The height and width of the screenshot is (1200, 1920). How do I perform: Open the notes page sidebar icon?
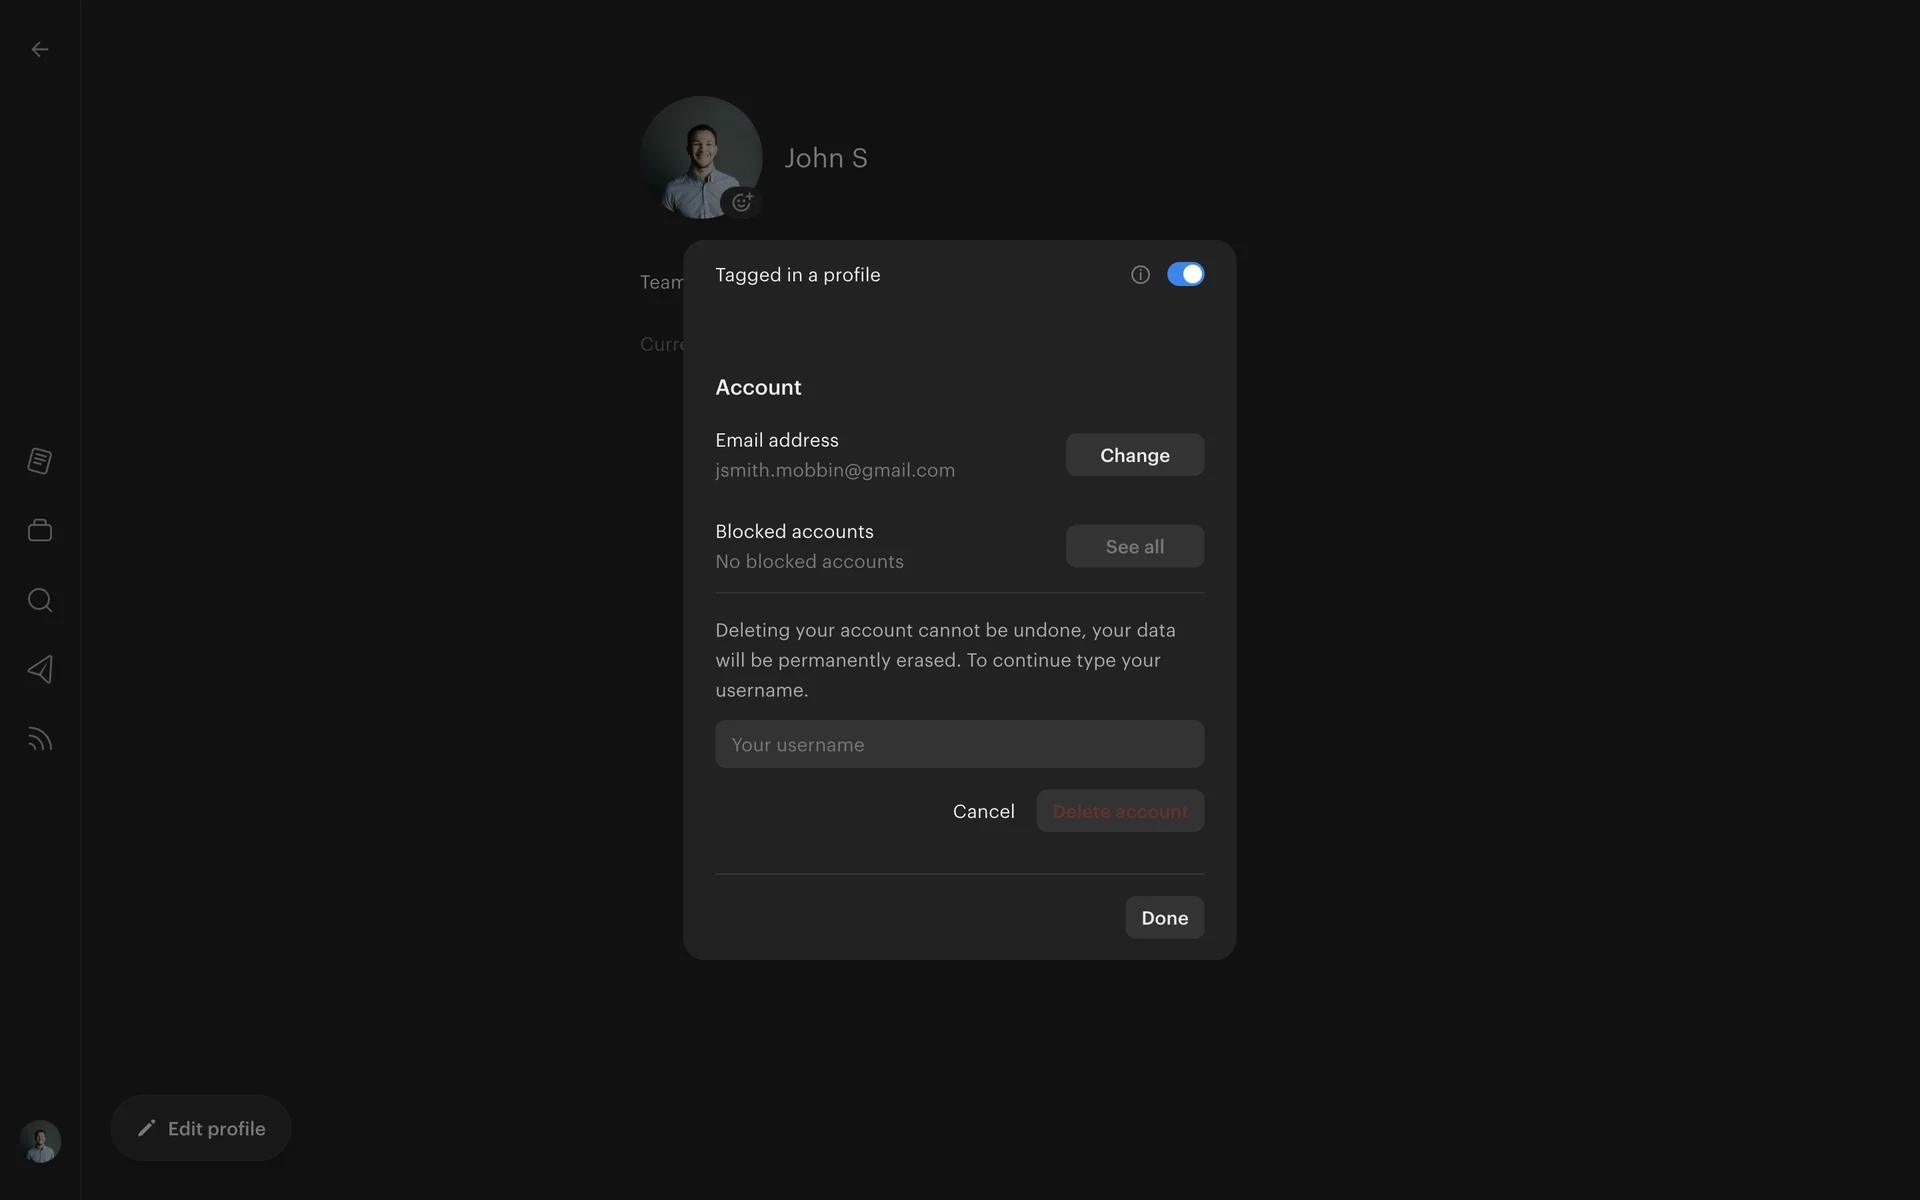pos(40,461)
